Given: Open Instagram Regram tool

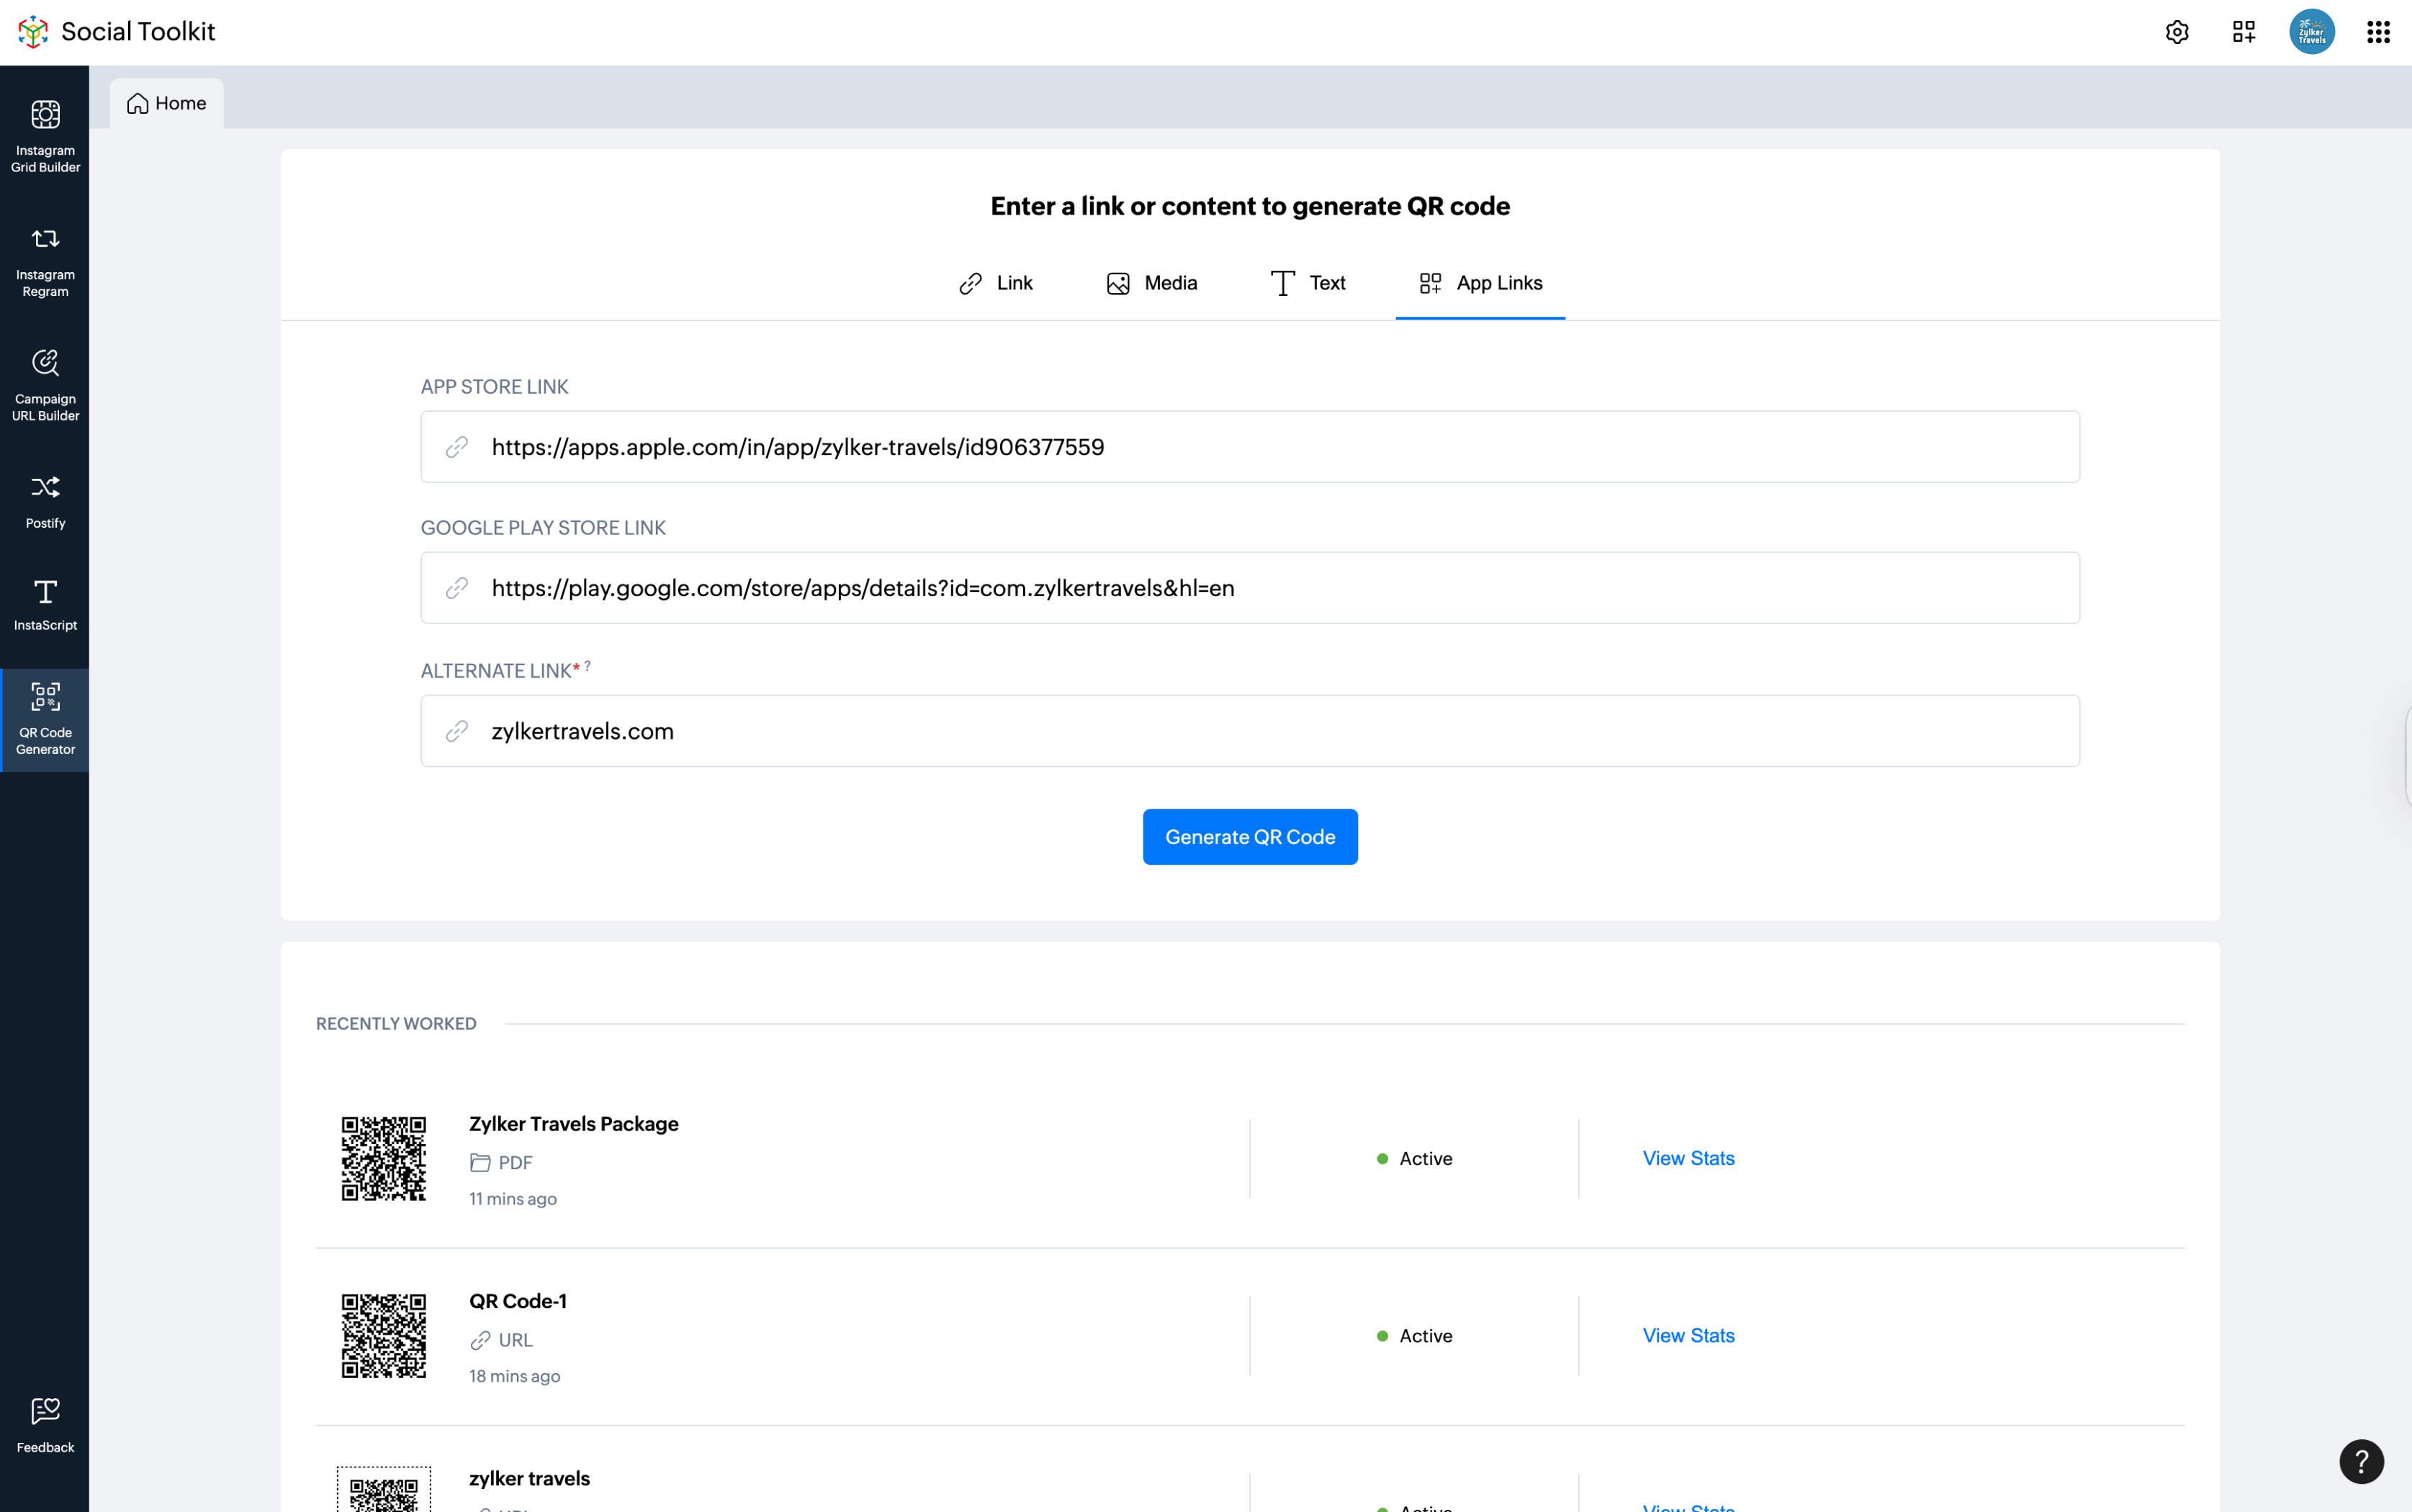Looking at the screenshot, I should (x=45, y=261).
